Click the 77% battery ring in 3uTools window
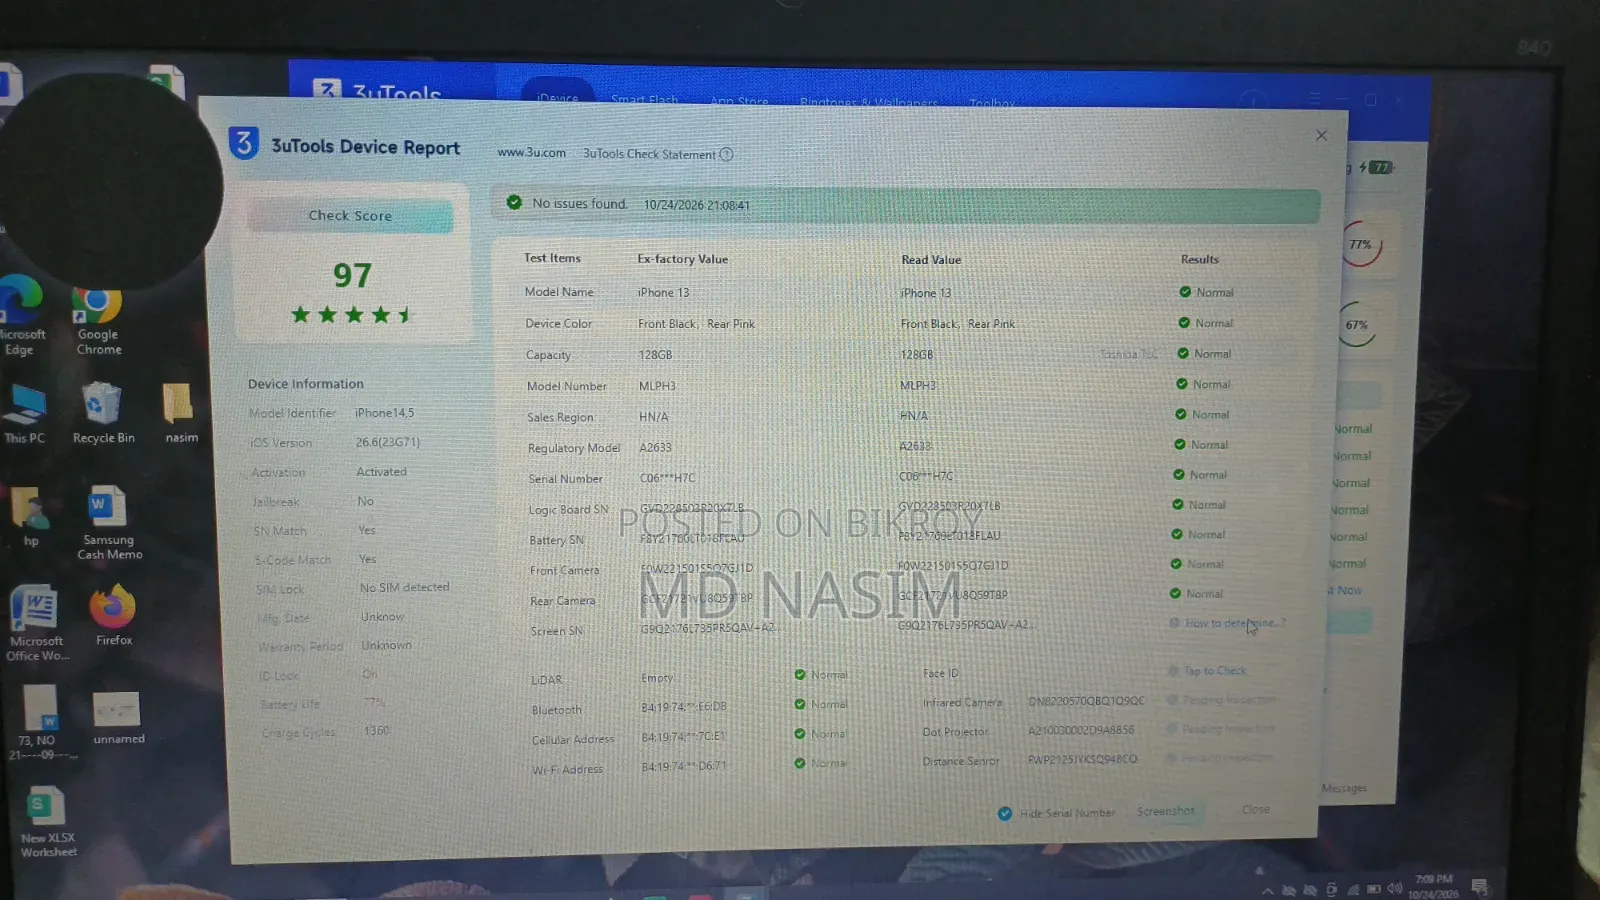 coord(1360,244)
